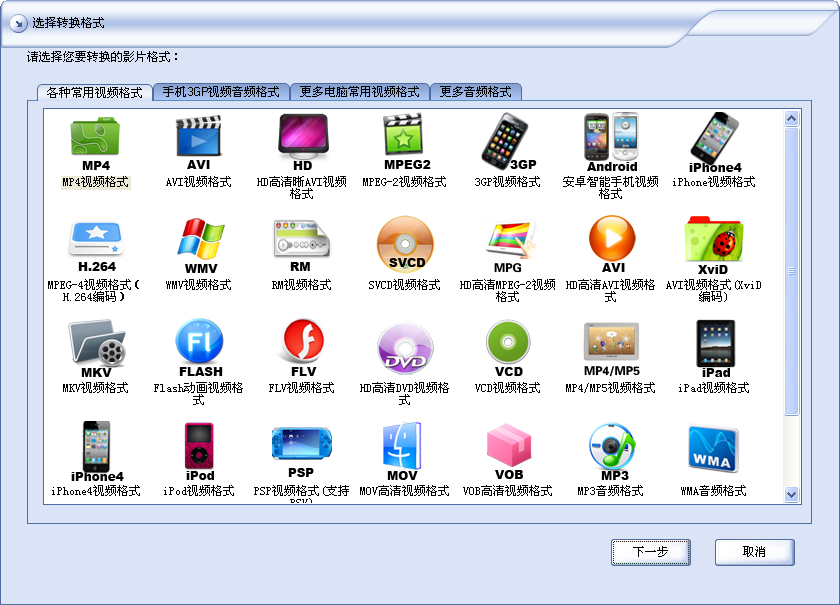Choose the WMA audio format icon
Viewport: 840px width, 605px height.
pyautogui.click(x=713, y=445)
